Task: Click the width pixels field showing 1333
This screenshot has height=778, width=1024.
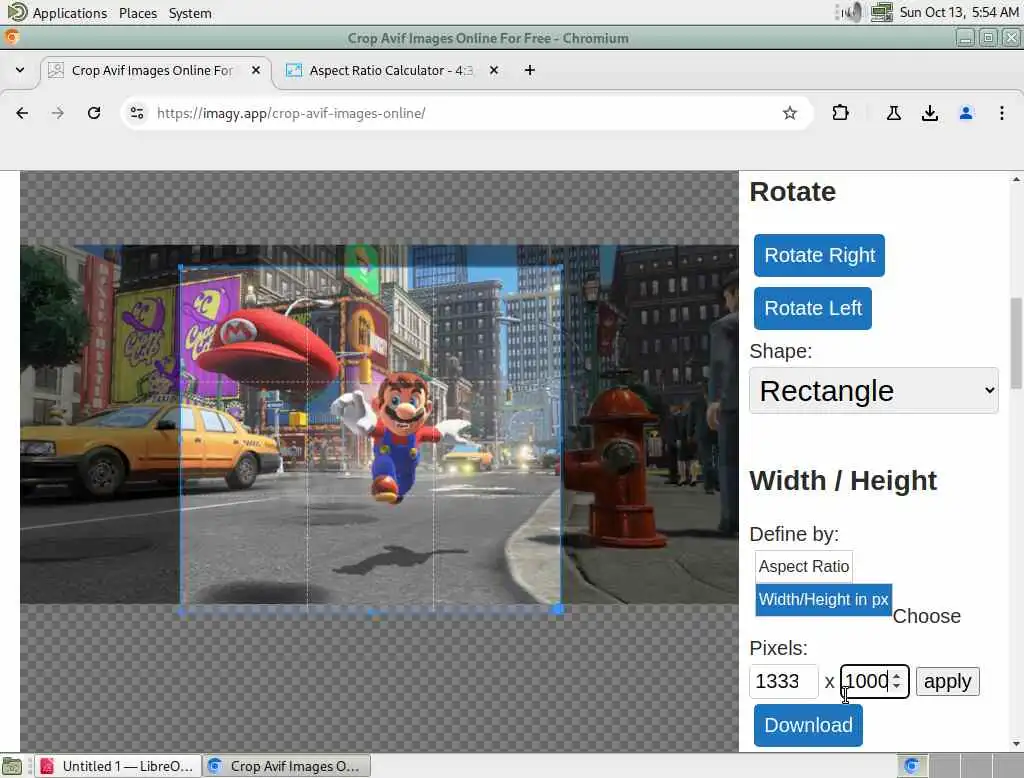Action: click(783, 681)
